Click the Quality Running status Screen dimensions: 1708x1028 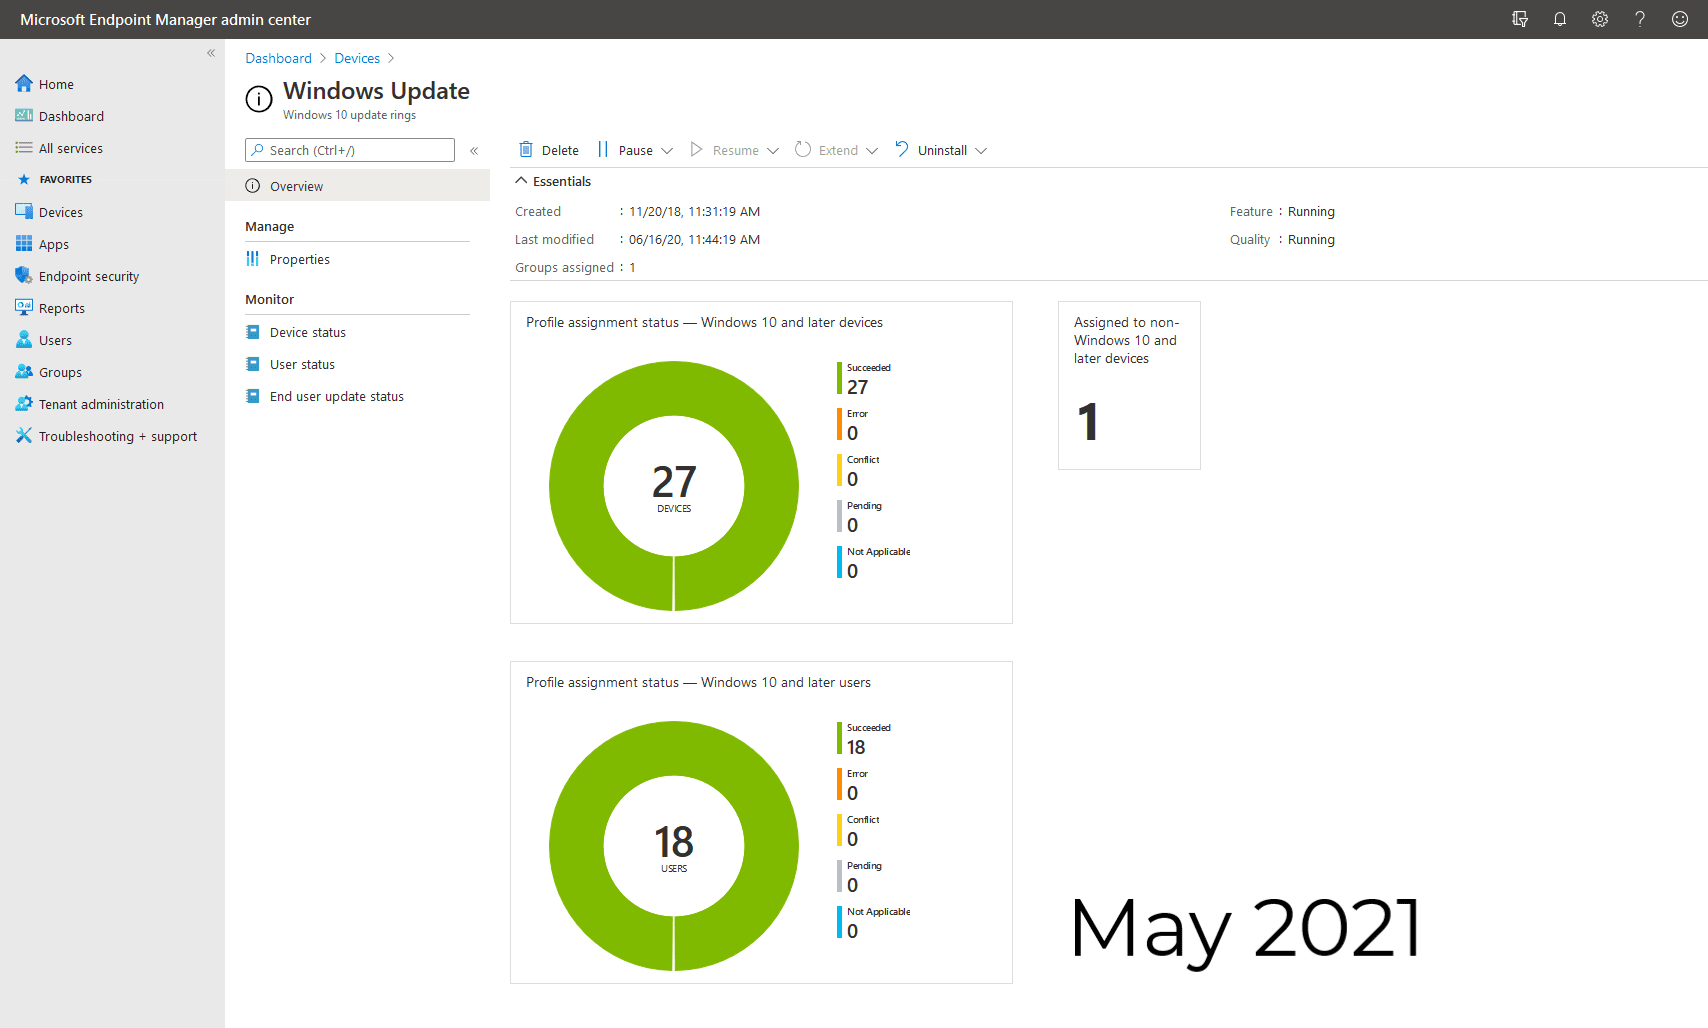(x=1311, y=239)
